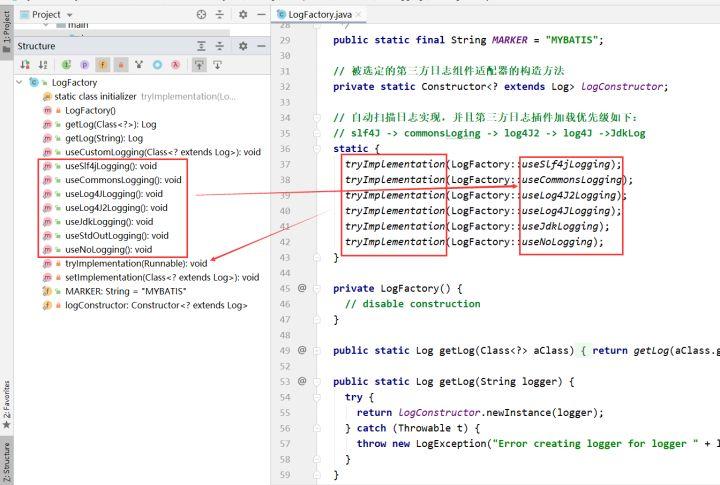Select useSlf4jLogging() in Structure tree
Screen dimensions: 720x485
108,166
